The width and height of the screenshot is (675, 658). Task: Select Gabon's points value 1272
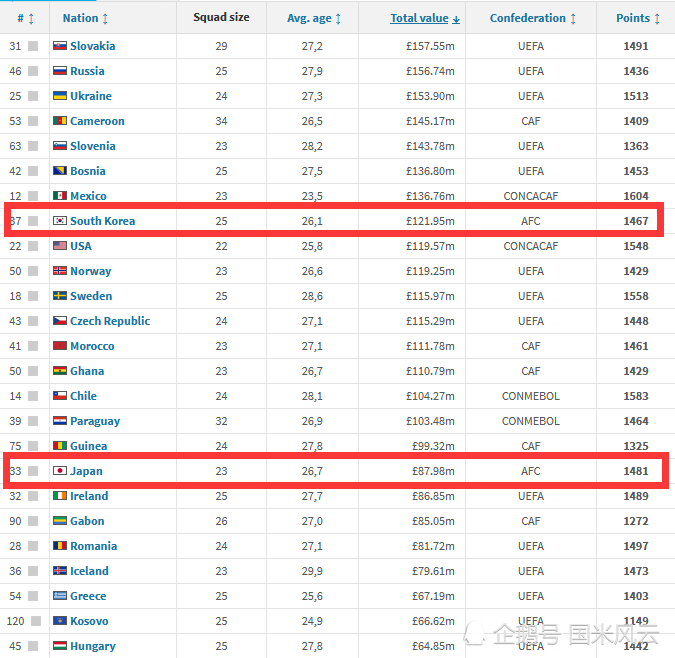pos(636,521)
